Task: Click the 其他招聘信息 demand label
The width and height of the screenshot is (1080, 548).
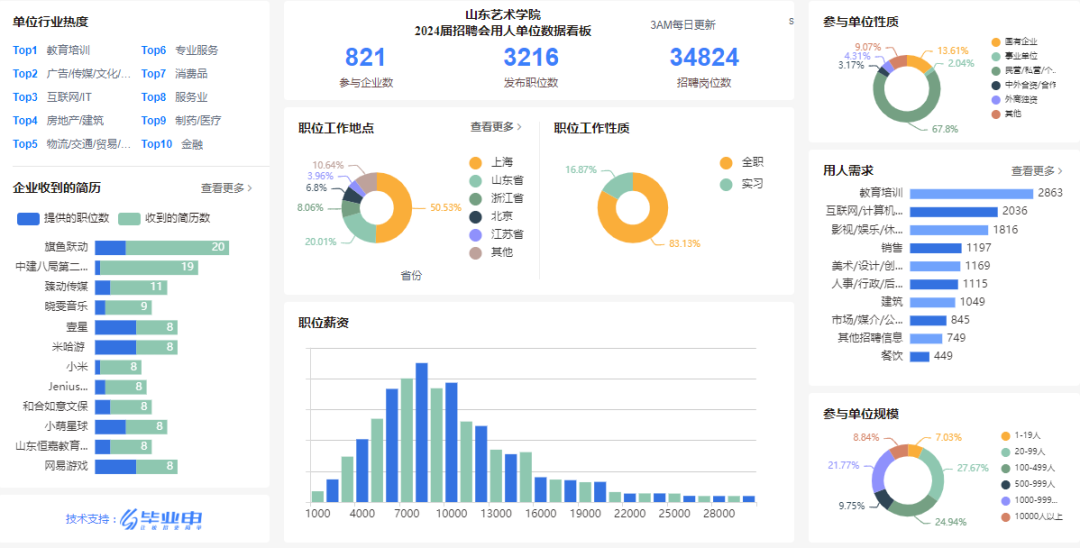Action: (x=870, y=338)
